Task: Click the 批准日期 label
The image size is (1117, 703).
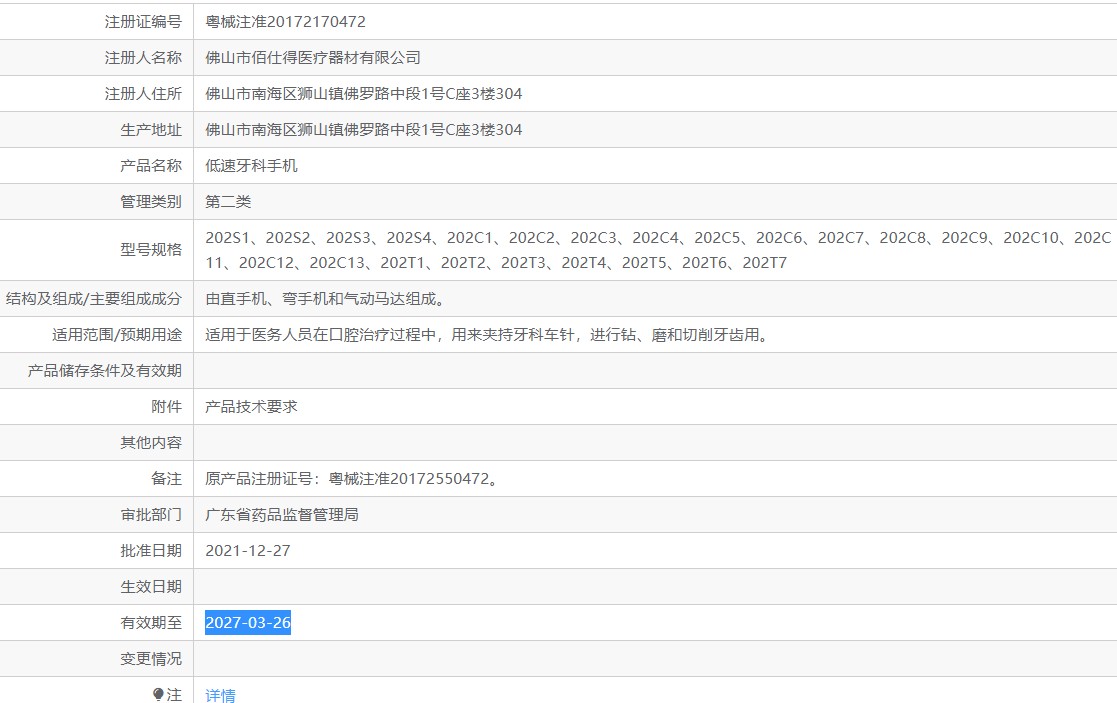Action: [x=151, y=551]
